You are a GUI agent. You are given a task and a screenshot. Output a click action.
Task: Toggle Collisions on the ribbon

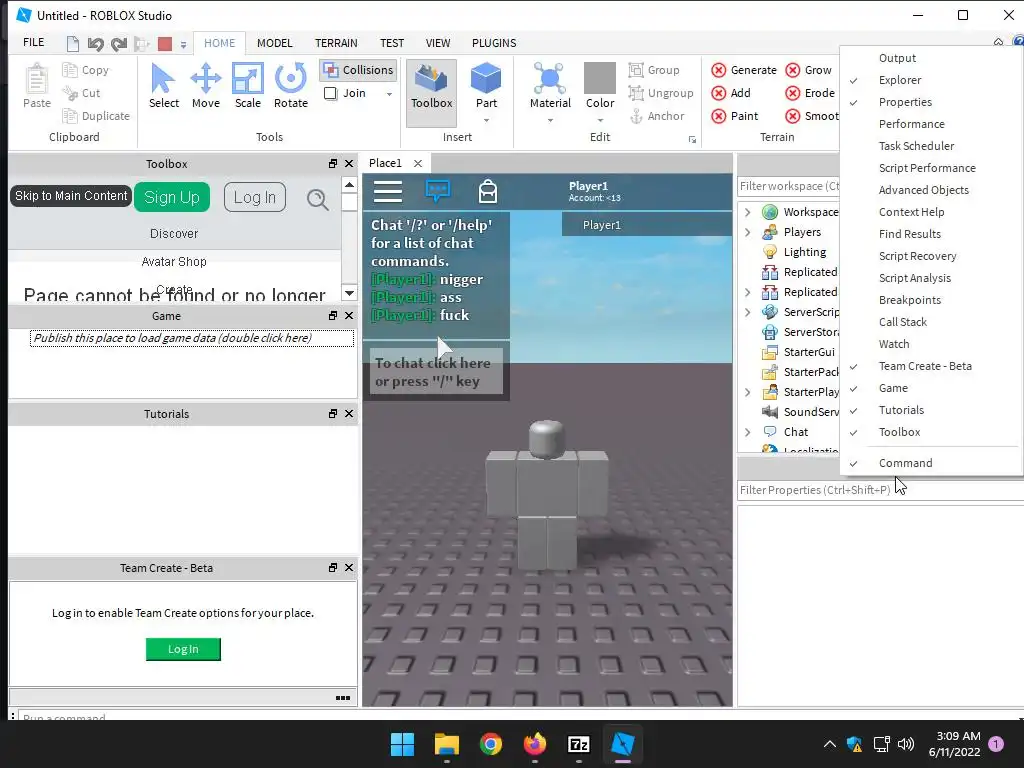click(x=359, y=70)
